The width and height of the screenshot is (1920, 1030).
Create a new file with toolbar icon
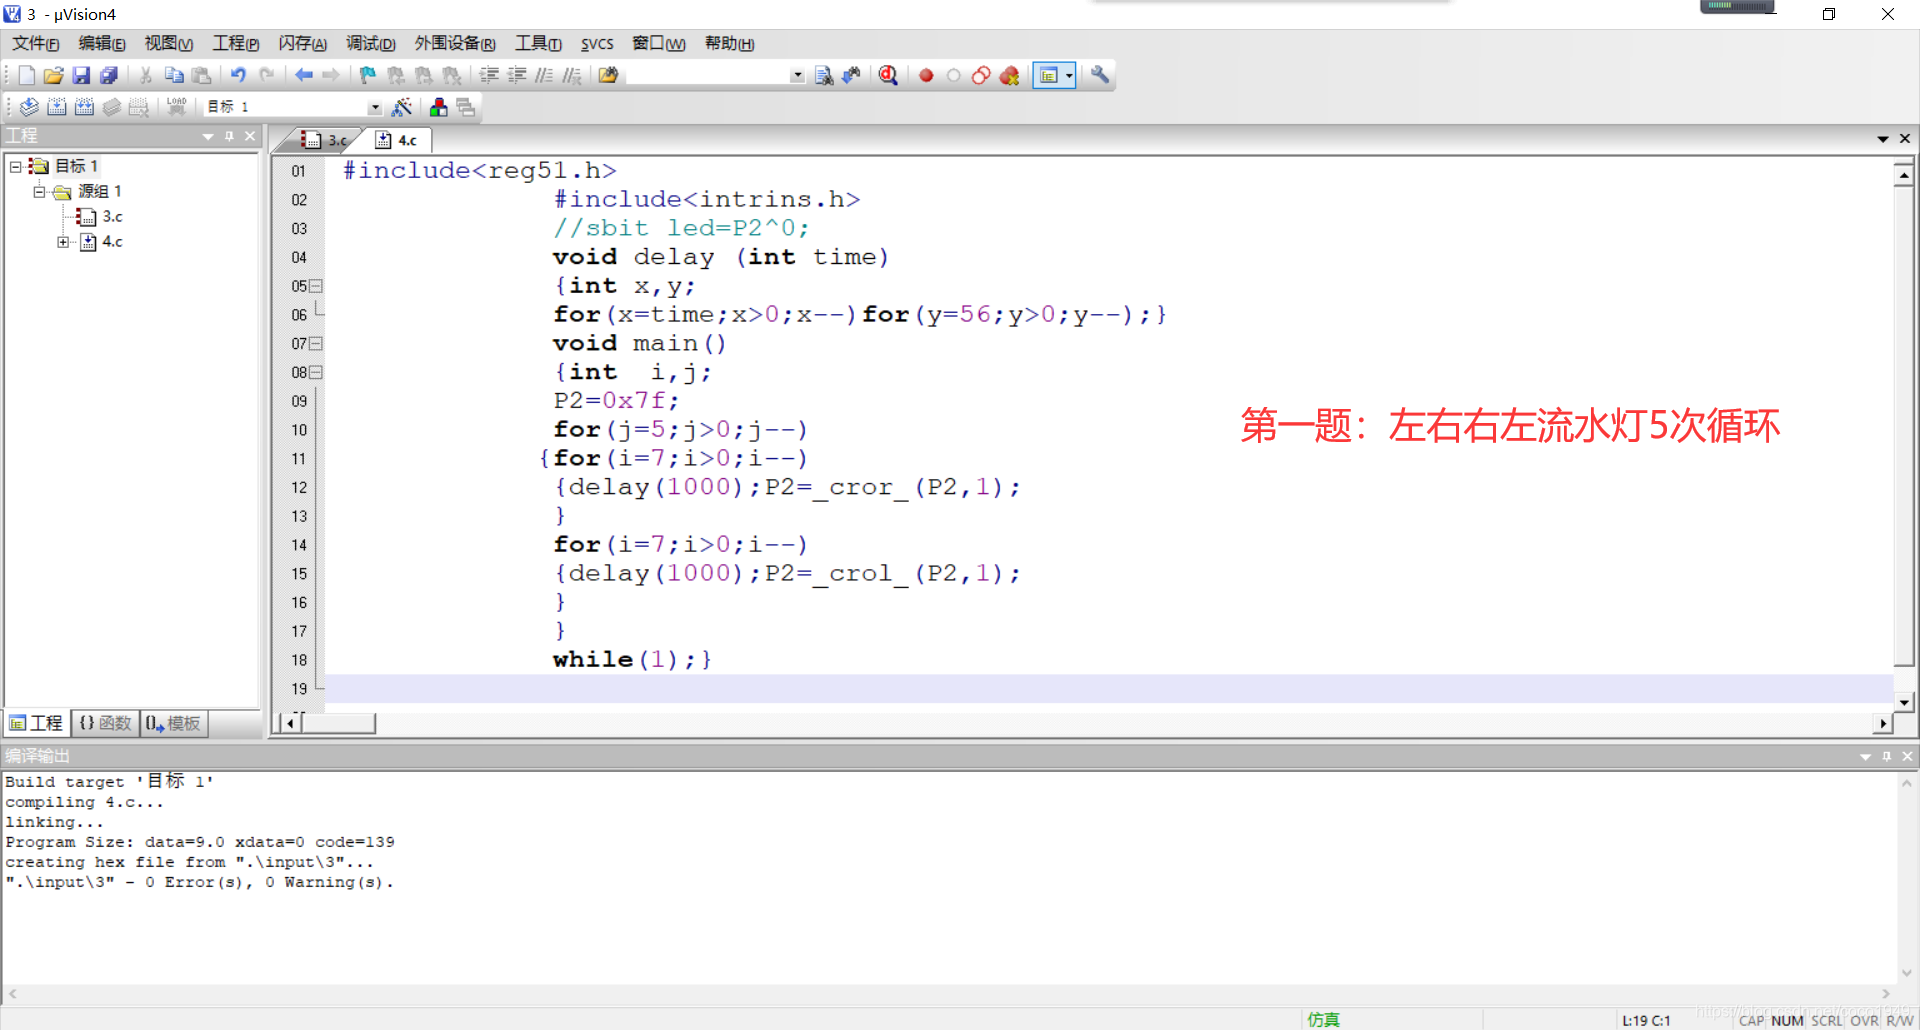click(x=27, y=75)
